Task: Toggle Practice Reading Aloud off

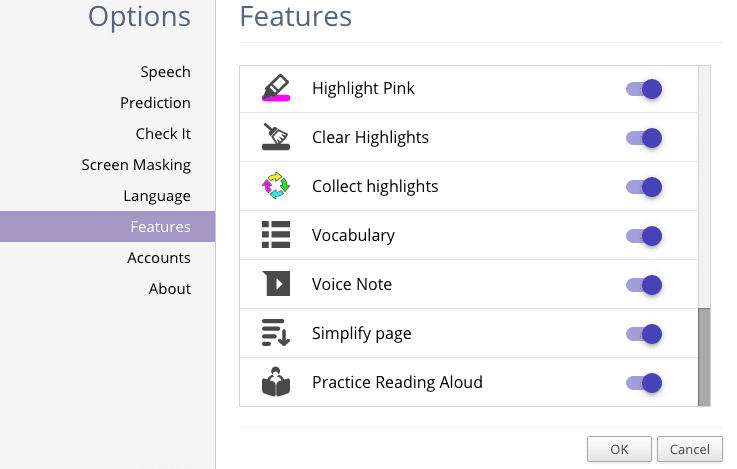Action: [644, 383]
